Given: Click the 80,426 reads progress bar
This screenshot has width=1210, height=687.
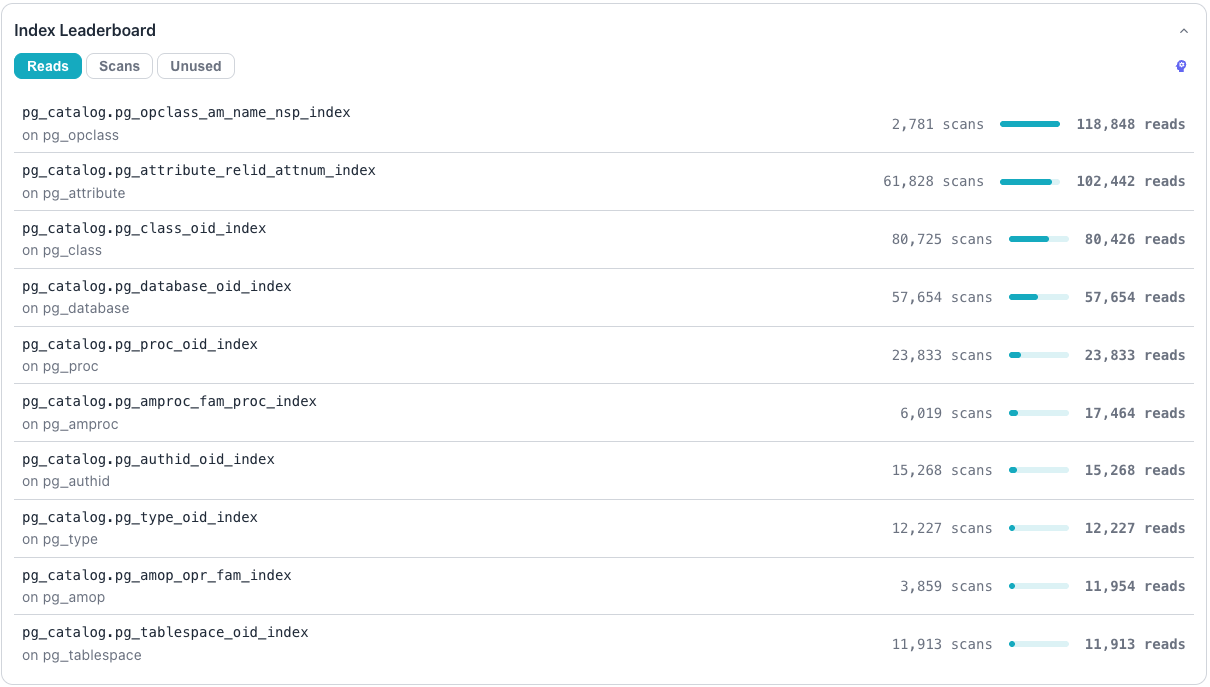Looking at the screenshot, I should (x=1039, y=239).
